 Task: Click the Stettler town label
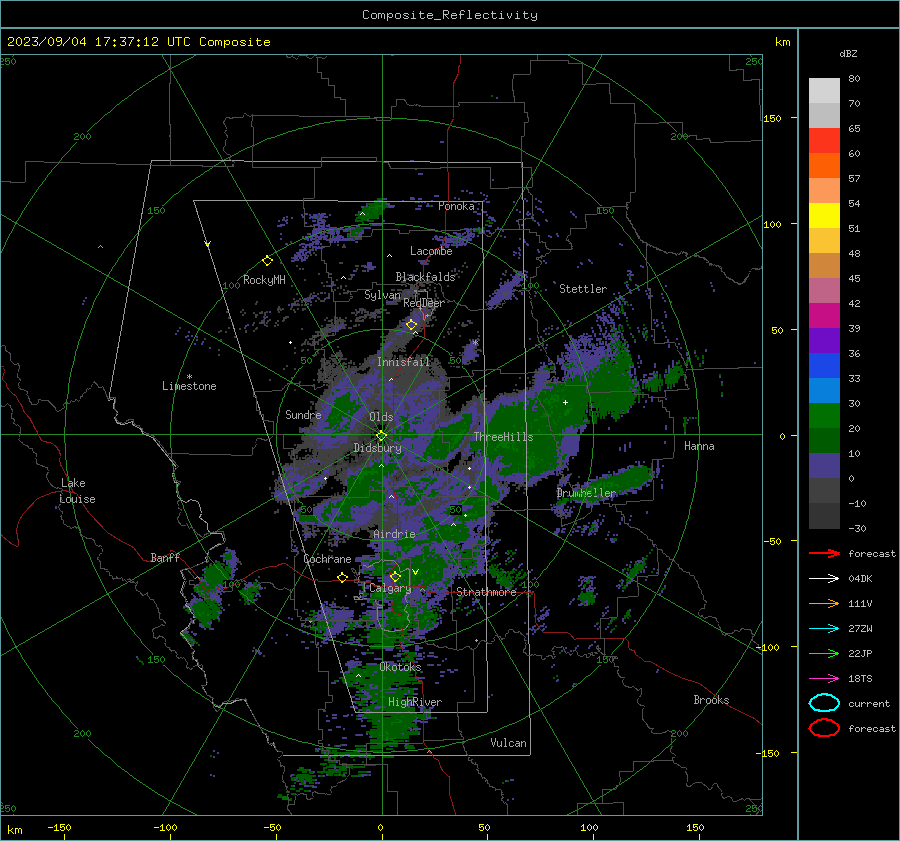583,289
